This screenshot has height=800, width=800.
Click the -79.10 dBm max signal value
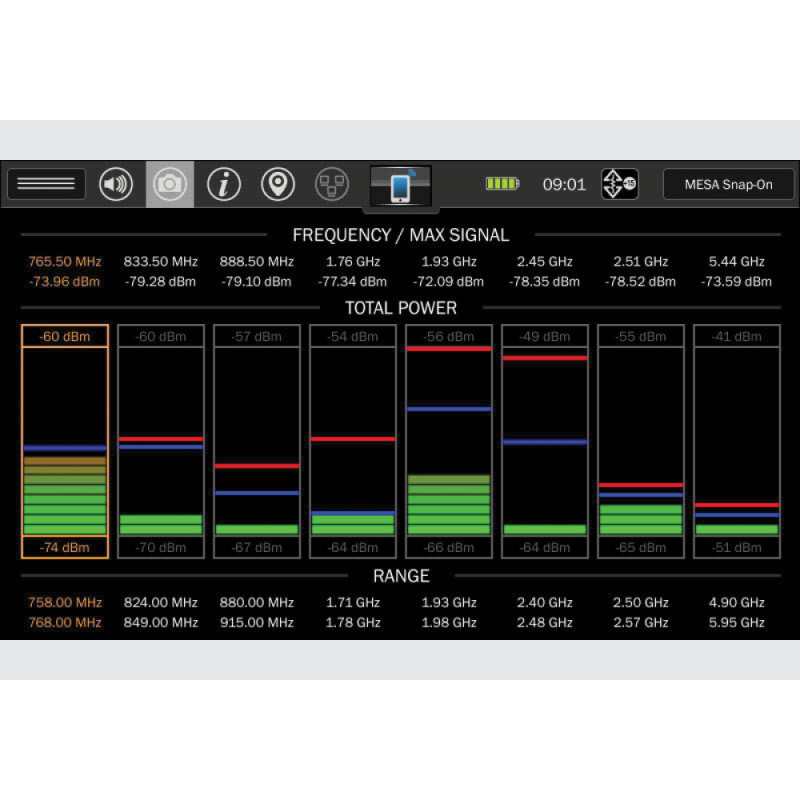pos(257,282)
